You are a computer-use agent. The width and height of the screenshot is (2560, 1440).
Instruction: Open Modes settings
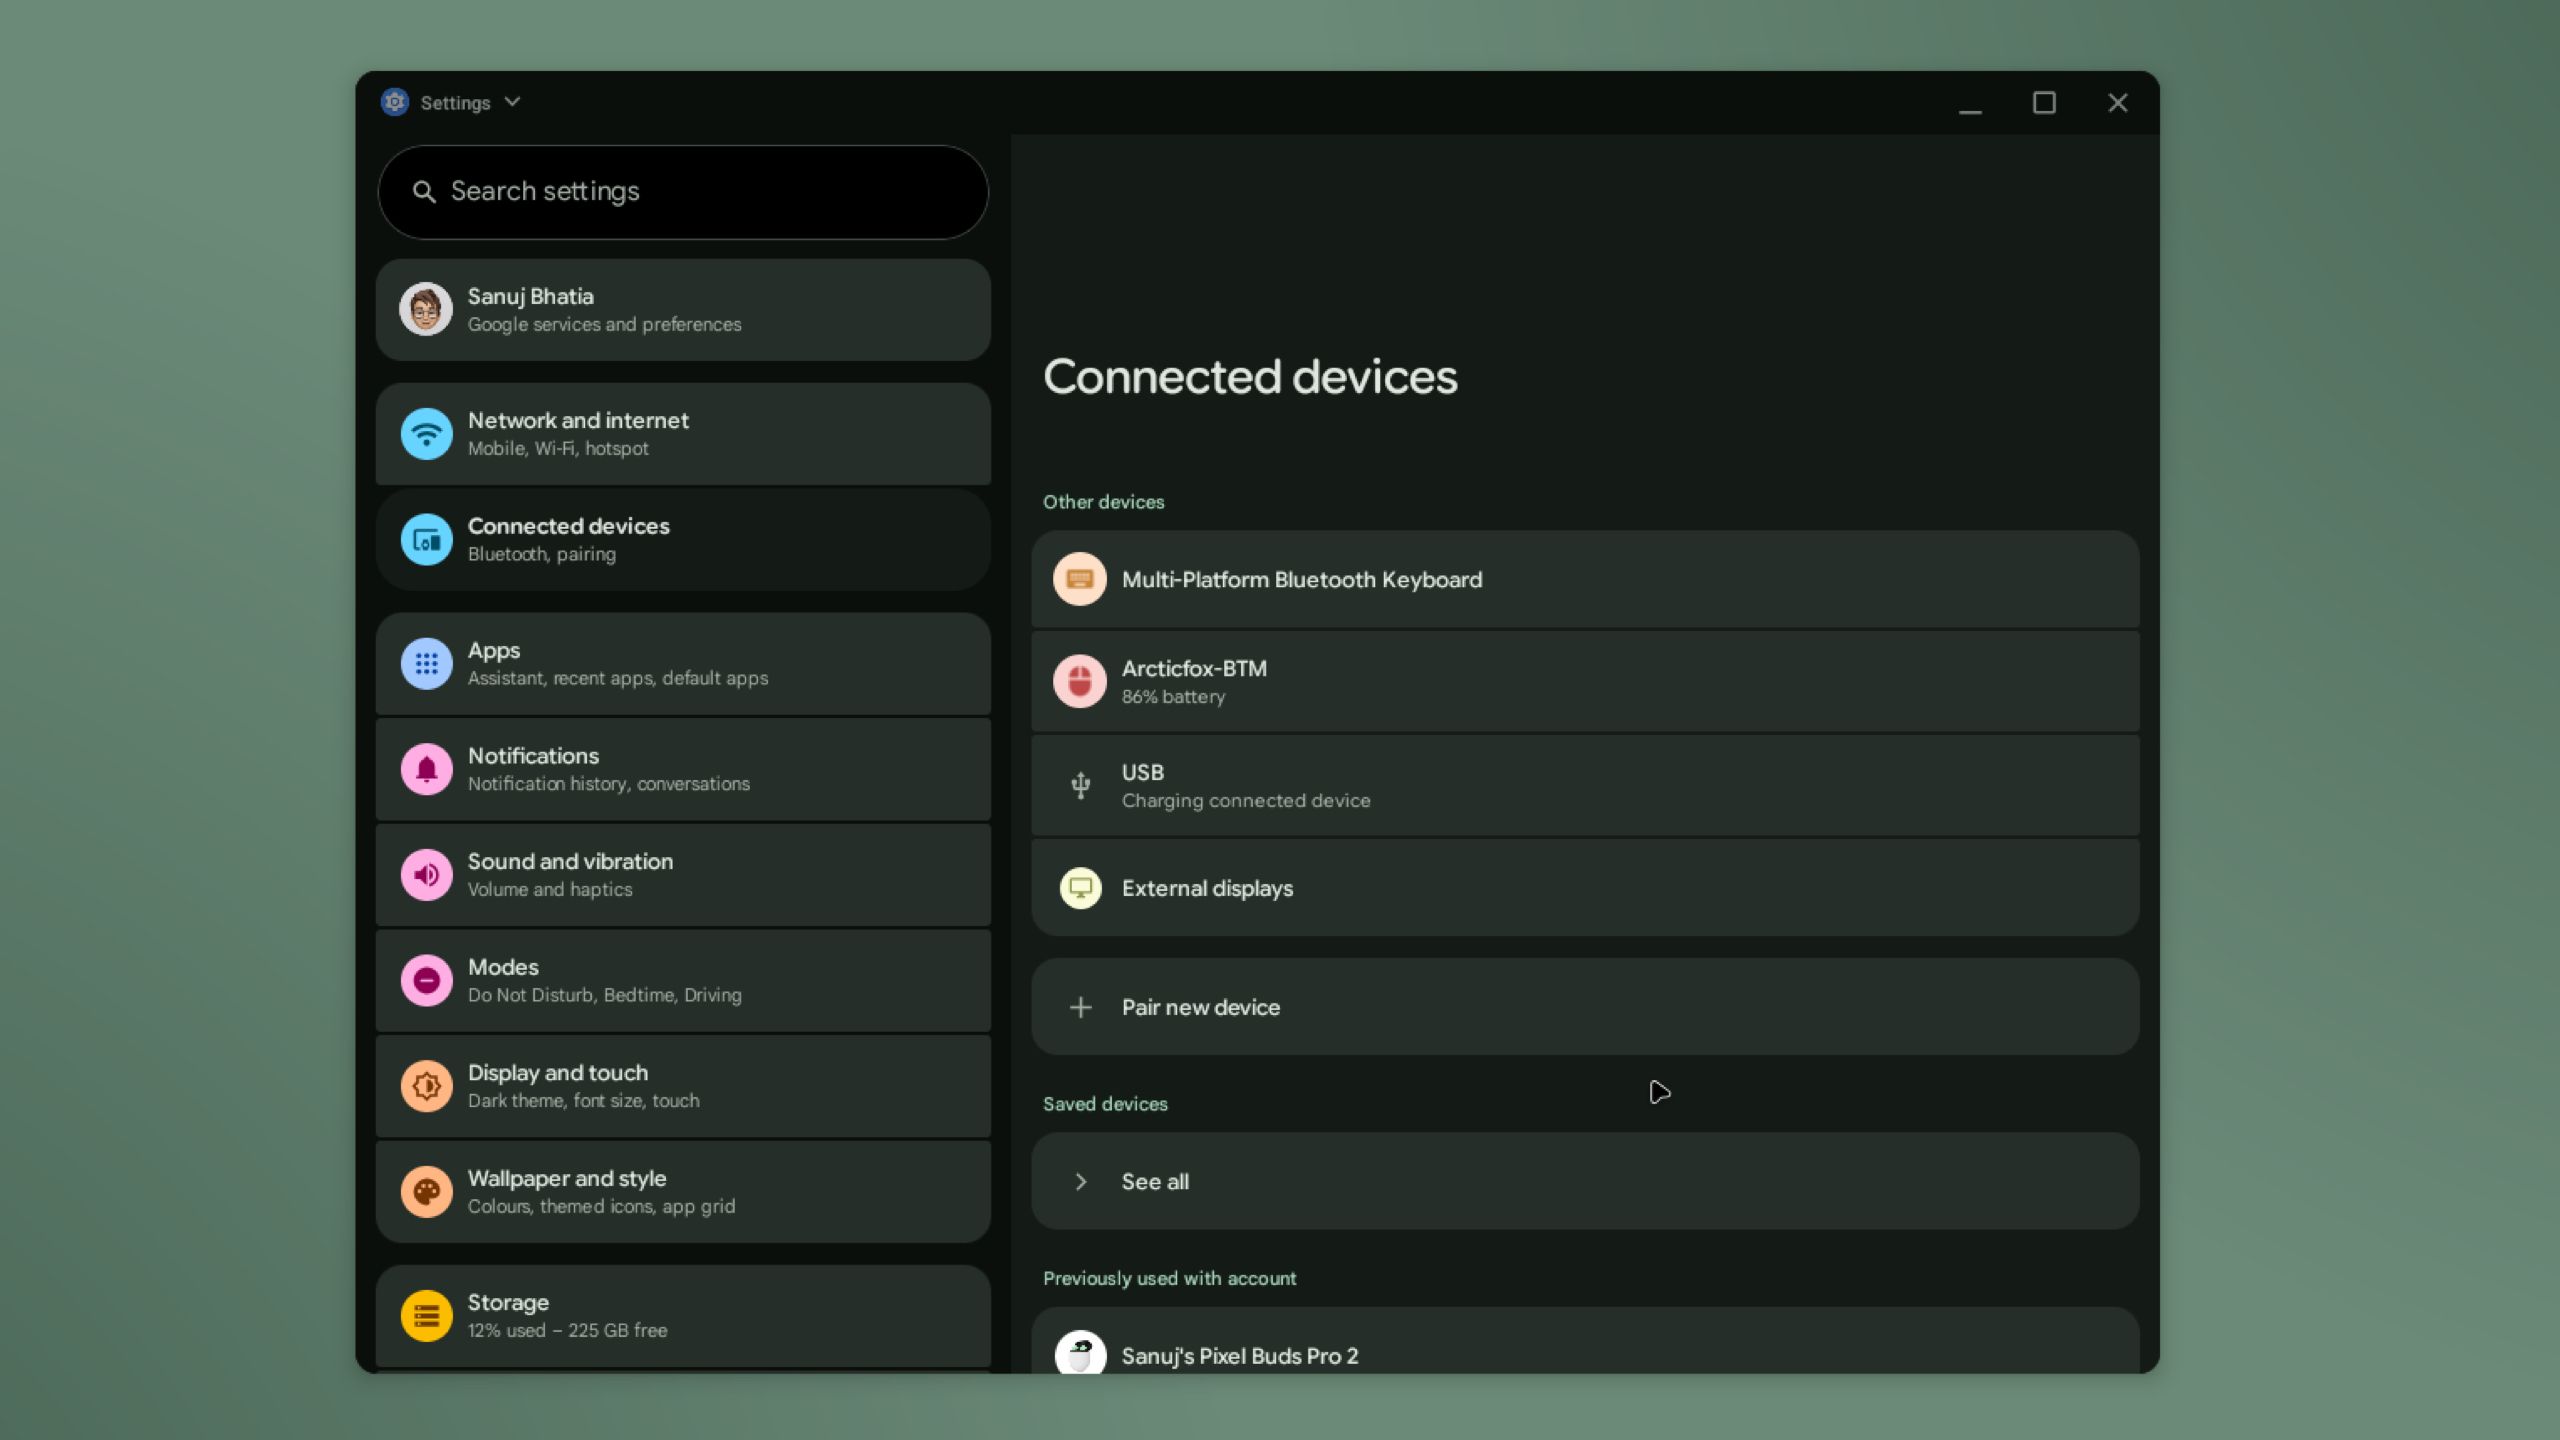tap(683, 980)
